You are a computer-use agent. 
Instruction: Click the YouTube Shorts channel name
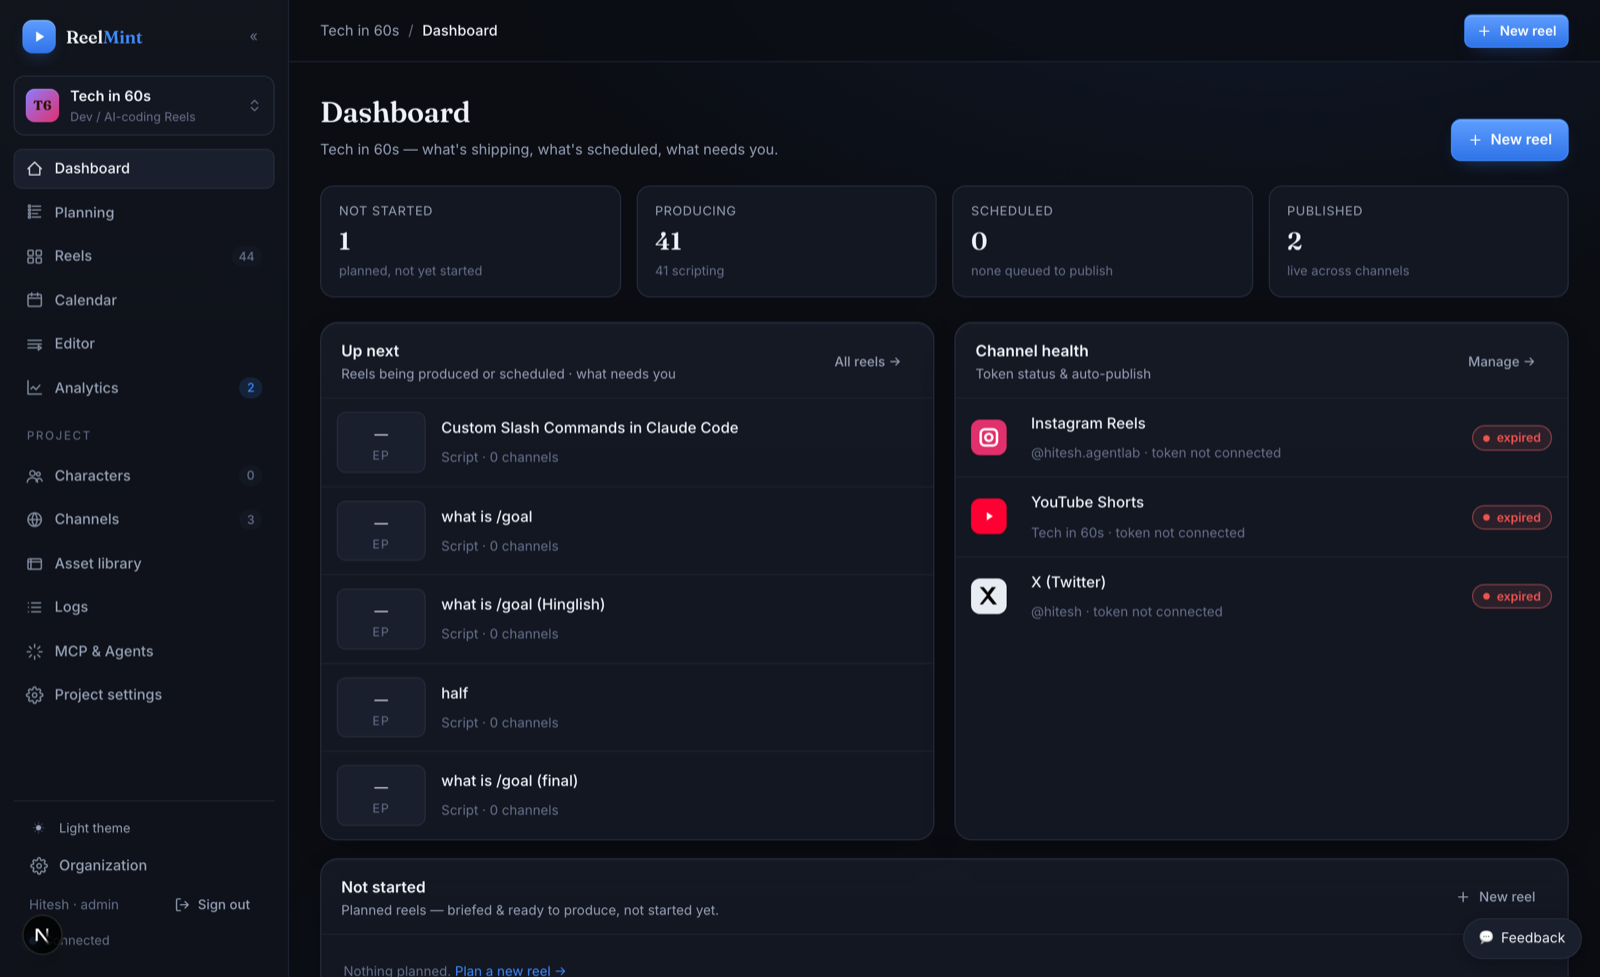[x=1087, y=502]
